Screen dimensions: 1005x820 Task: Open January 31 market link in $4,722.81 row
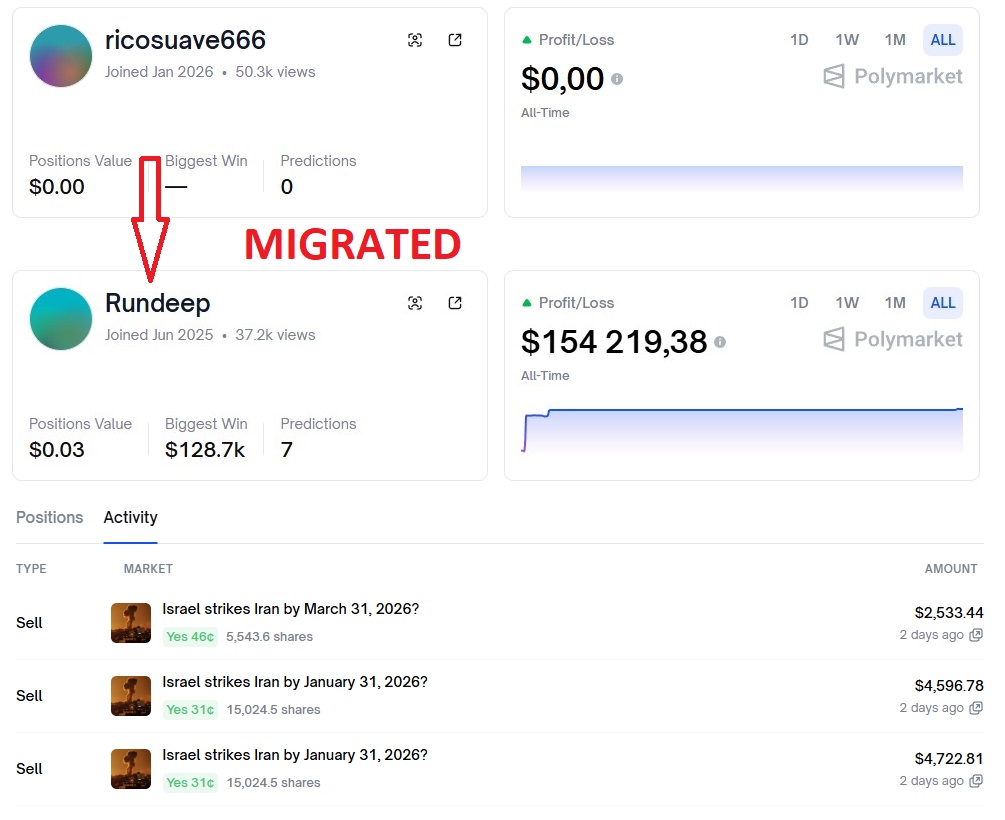coord(295,755)
